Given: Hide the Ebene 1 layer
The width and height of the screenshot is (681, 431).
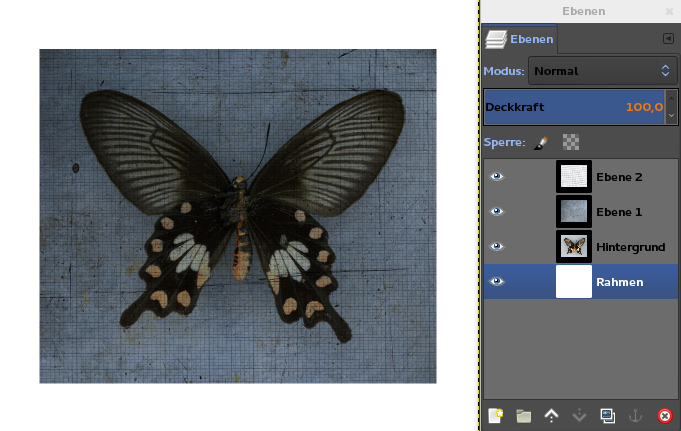Looking at the screenshot, I should pos(497,212).
